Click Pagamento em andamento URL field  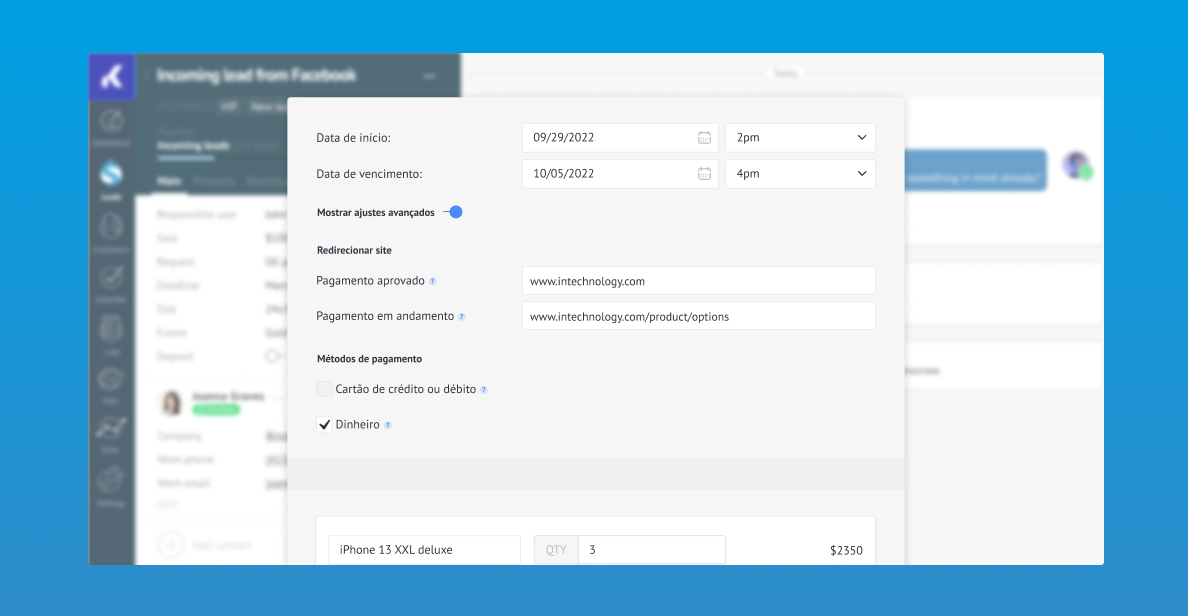(x=698, y=317)
